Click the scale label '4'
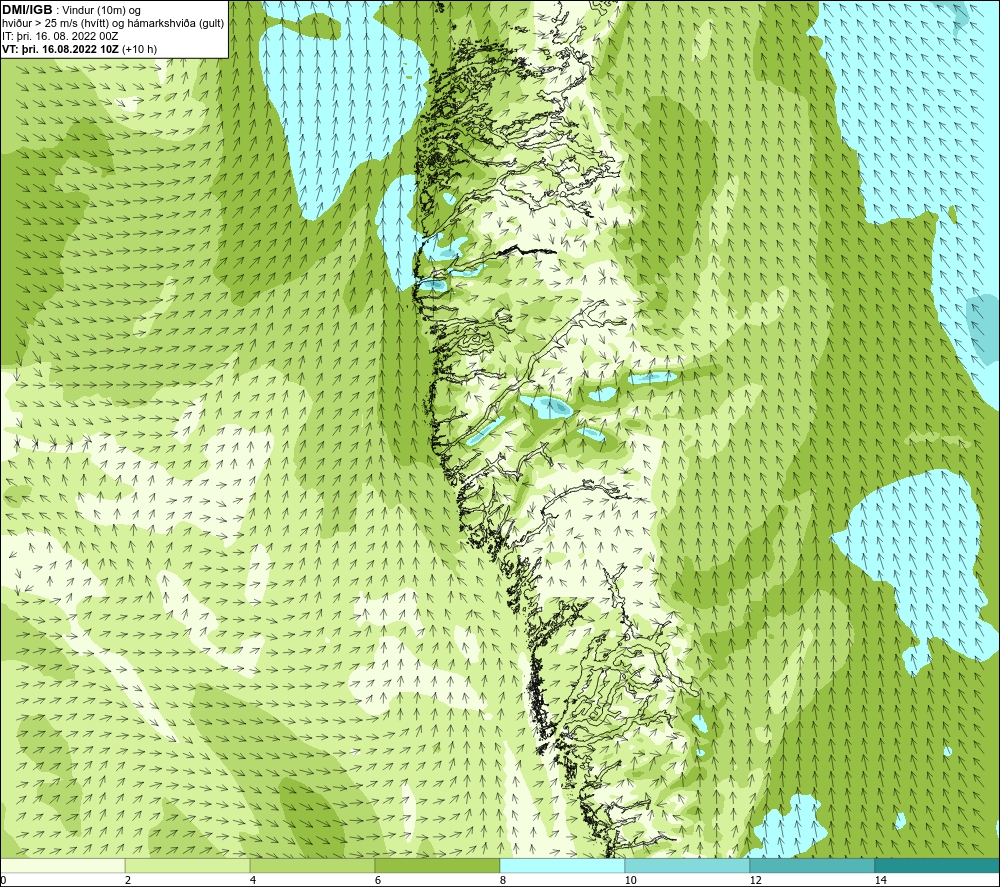Image resolution: width=1000 pixels, height=887 pixels. 253,880
